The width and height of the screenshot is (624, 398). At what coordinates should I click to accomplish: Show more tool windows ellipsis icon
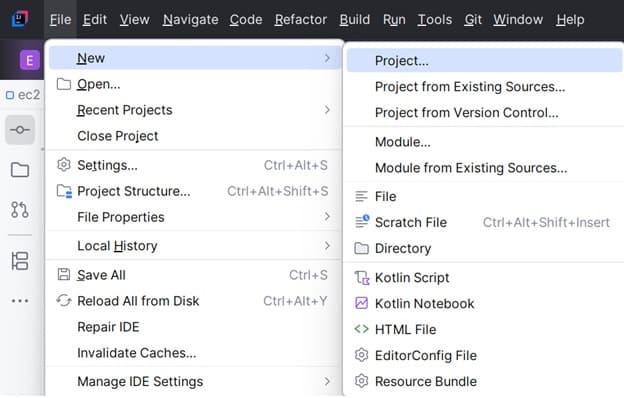20,301
